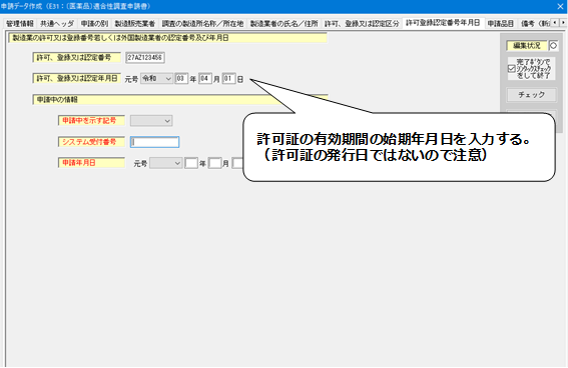The width and height of the screenshot is (568, 368).
Task: Switch to the 備考 tab
Action: tap(535, 24)
